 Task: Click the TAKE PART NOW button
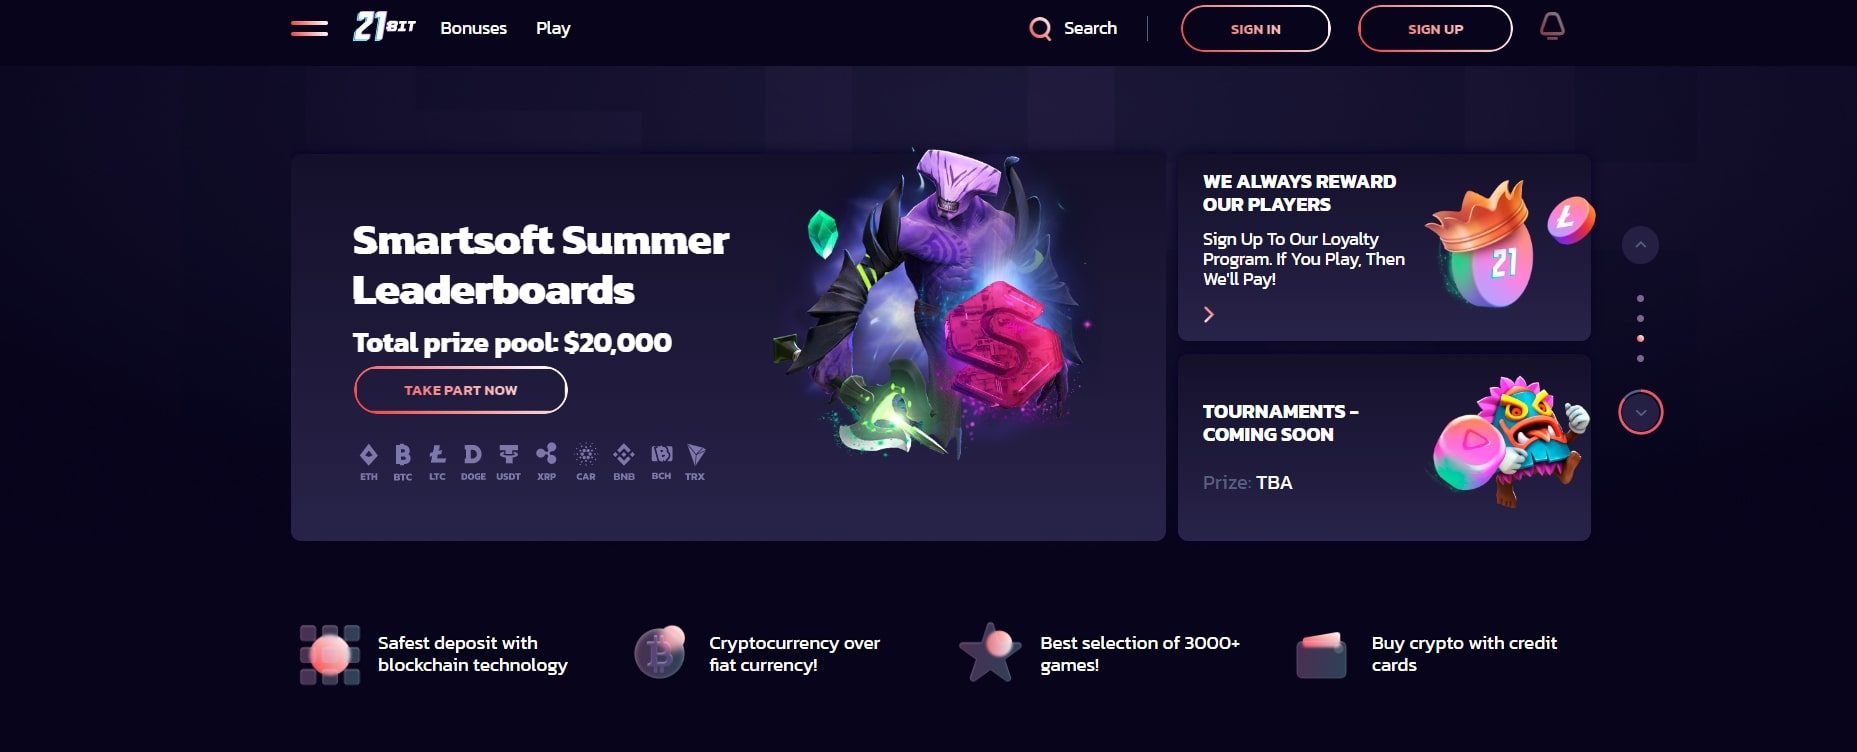461,390
